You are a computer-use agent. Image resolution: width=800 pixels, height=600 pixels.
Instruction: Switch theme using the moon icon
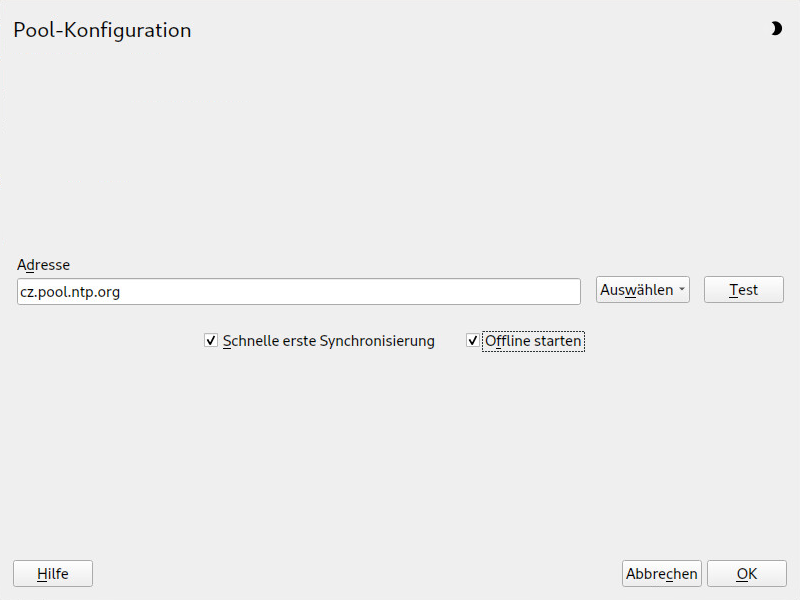[x=776, y=29]
